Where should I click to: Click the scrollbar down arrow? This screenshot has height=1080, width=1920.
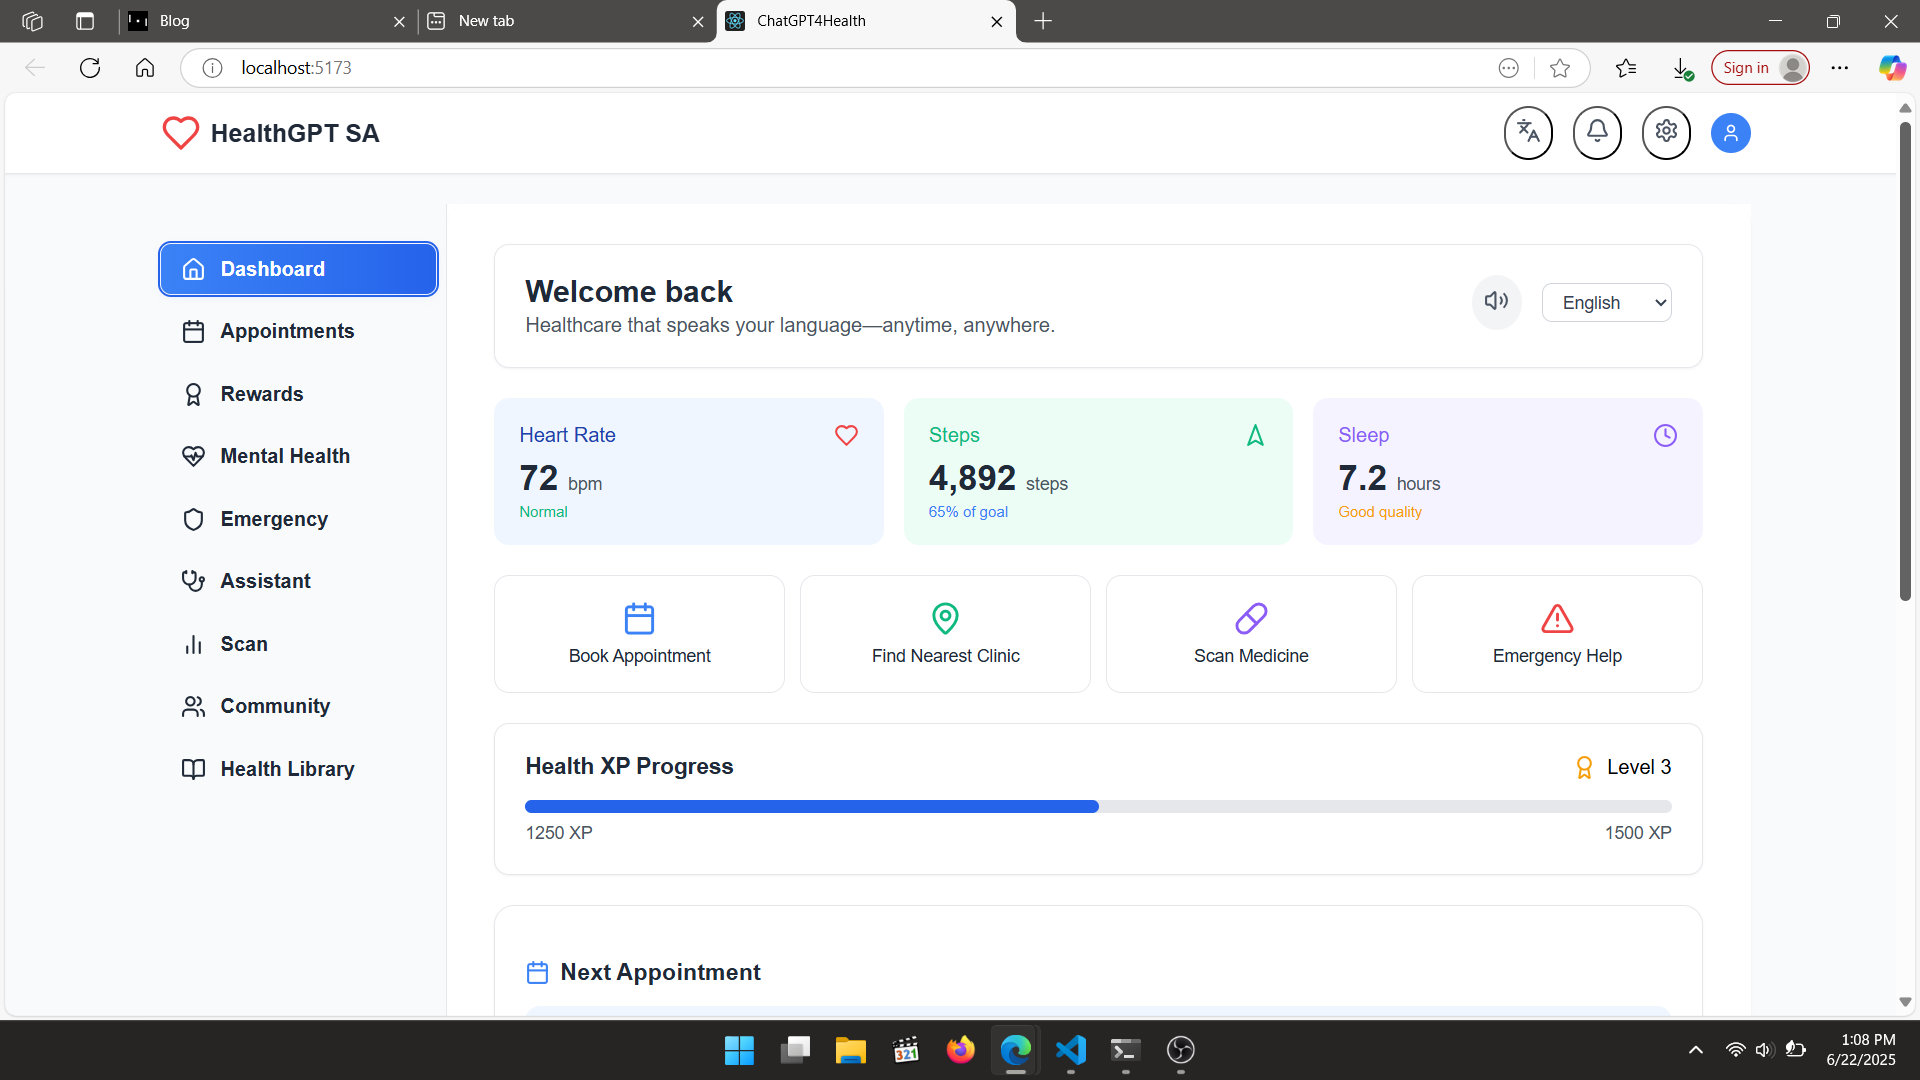(x=1905, y=1002)
